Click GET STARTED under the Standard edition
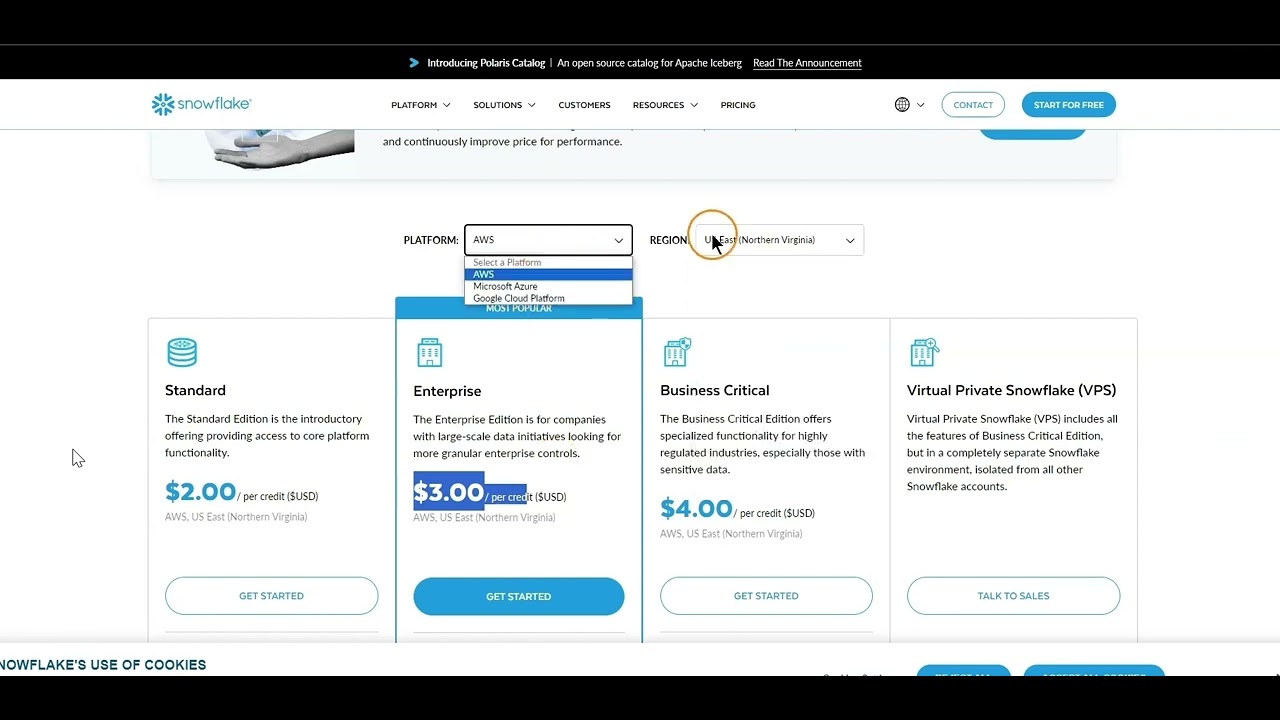The height and width of the screenshot is (720, 1280). point(271,596)
